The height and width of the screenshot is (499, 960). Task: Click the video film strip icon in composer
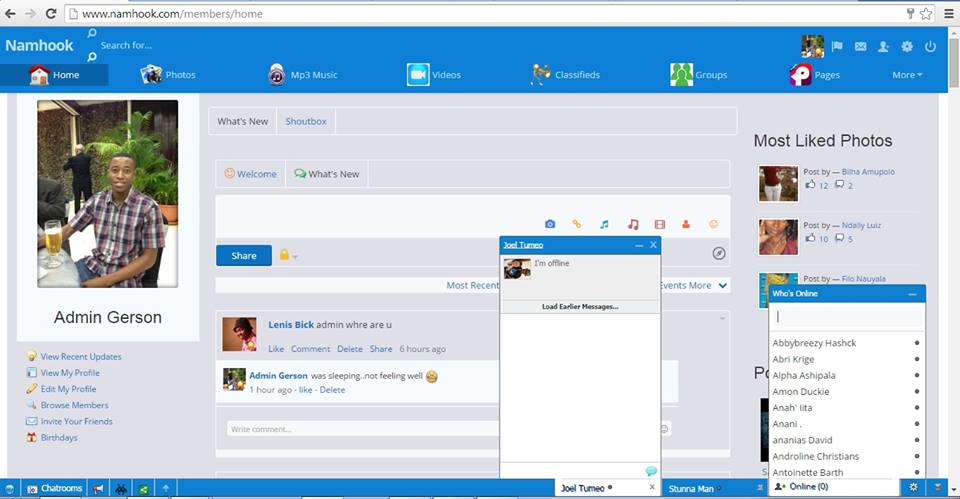[659, 225]
